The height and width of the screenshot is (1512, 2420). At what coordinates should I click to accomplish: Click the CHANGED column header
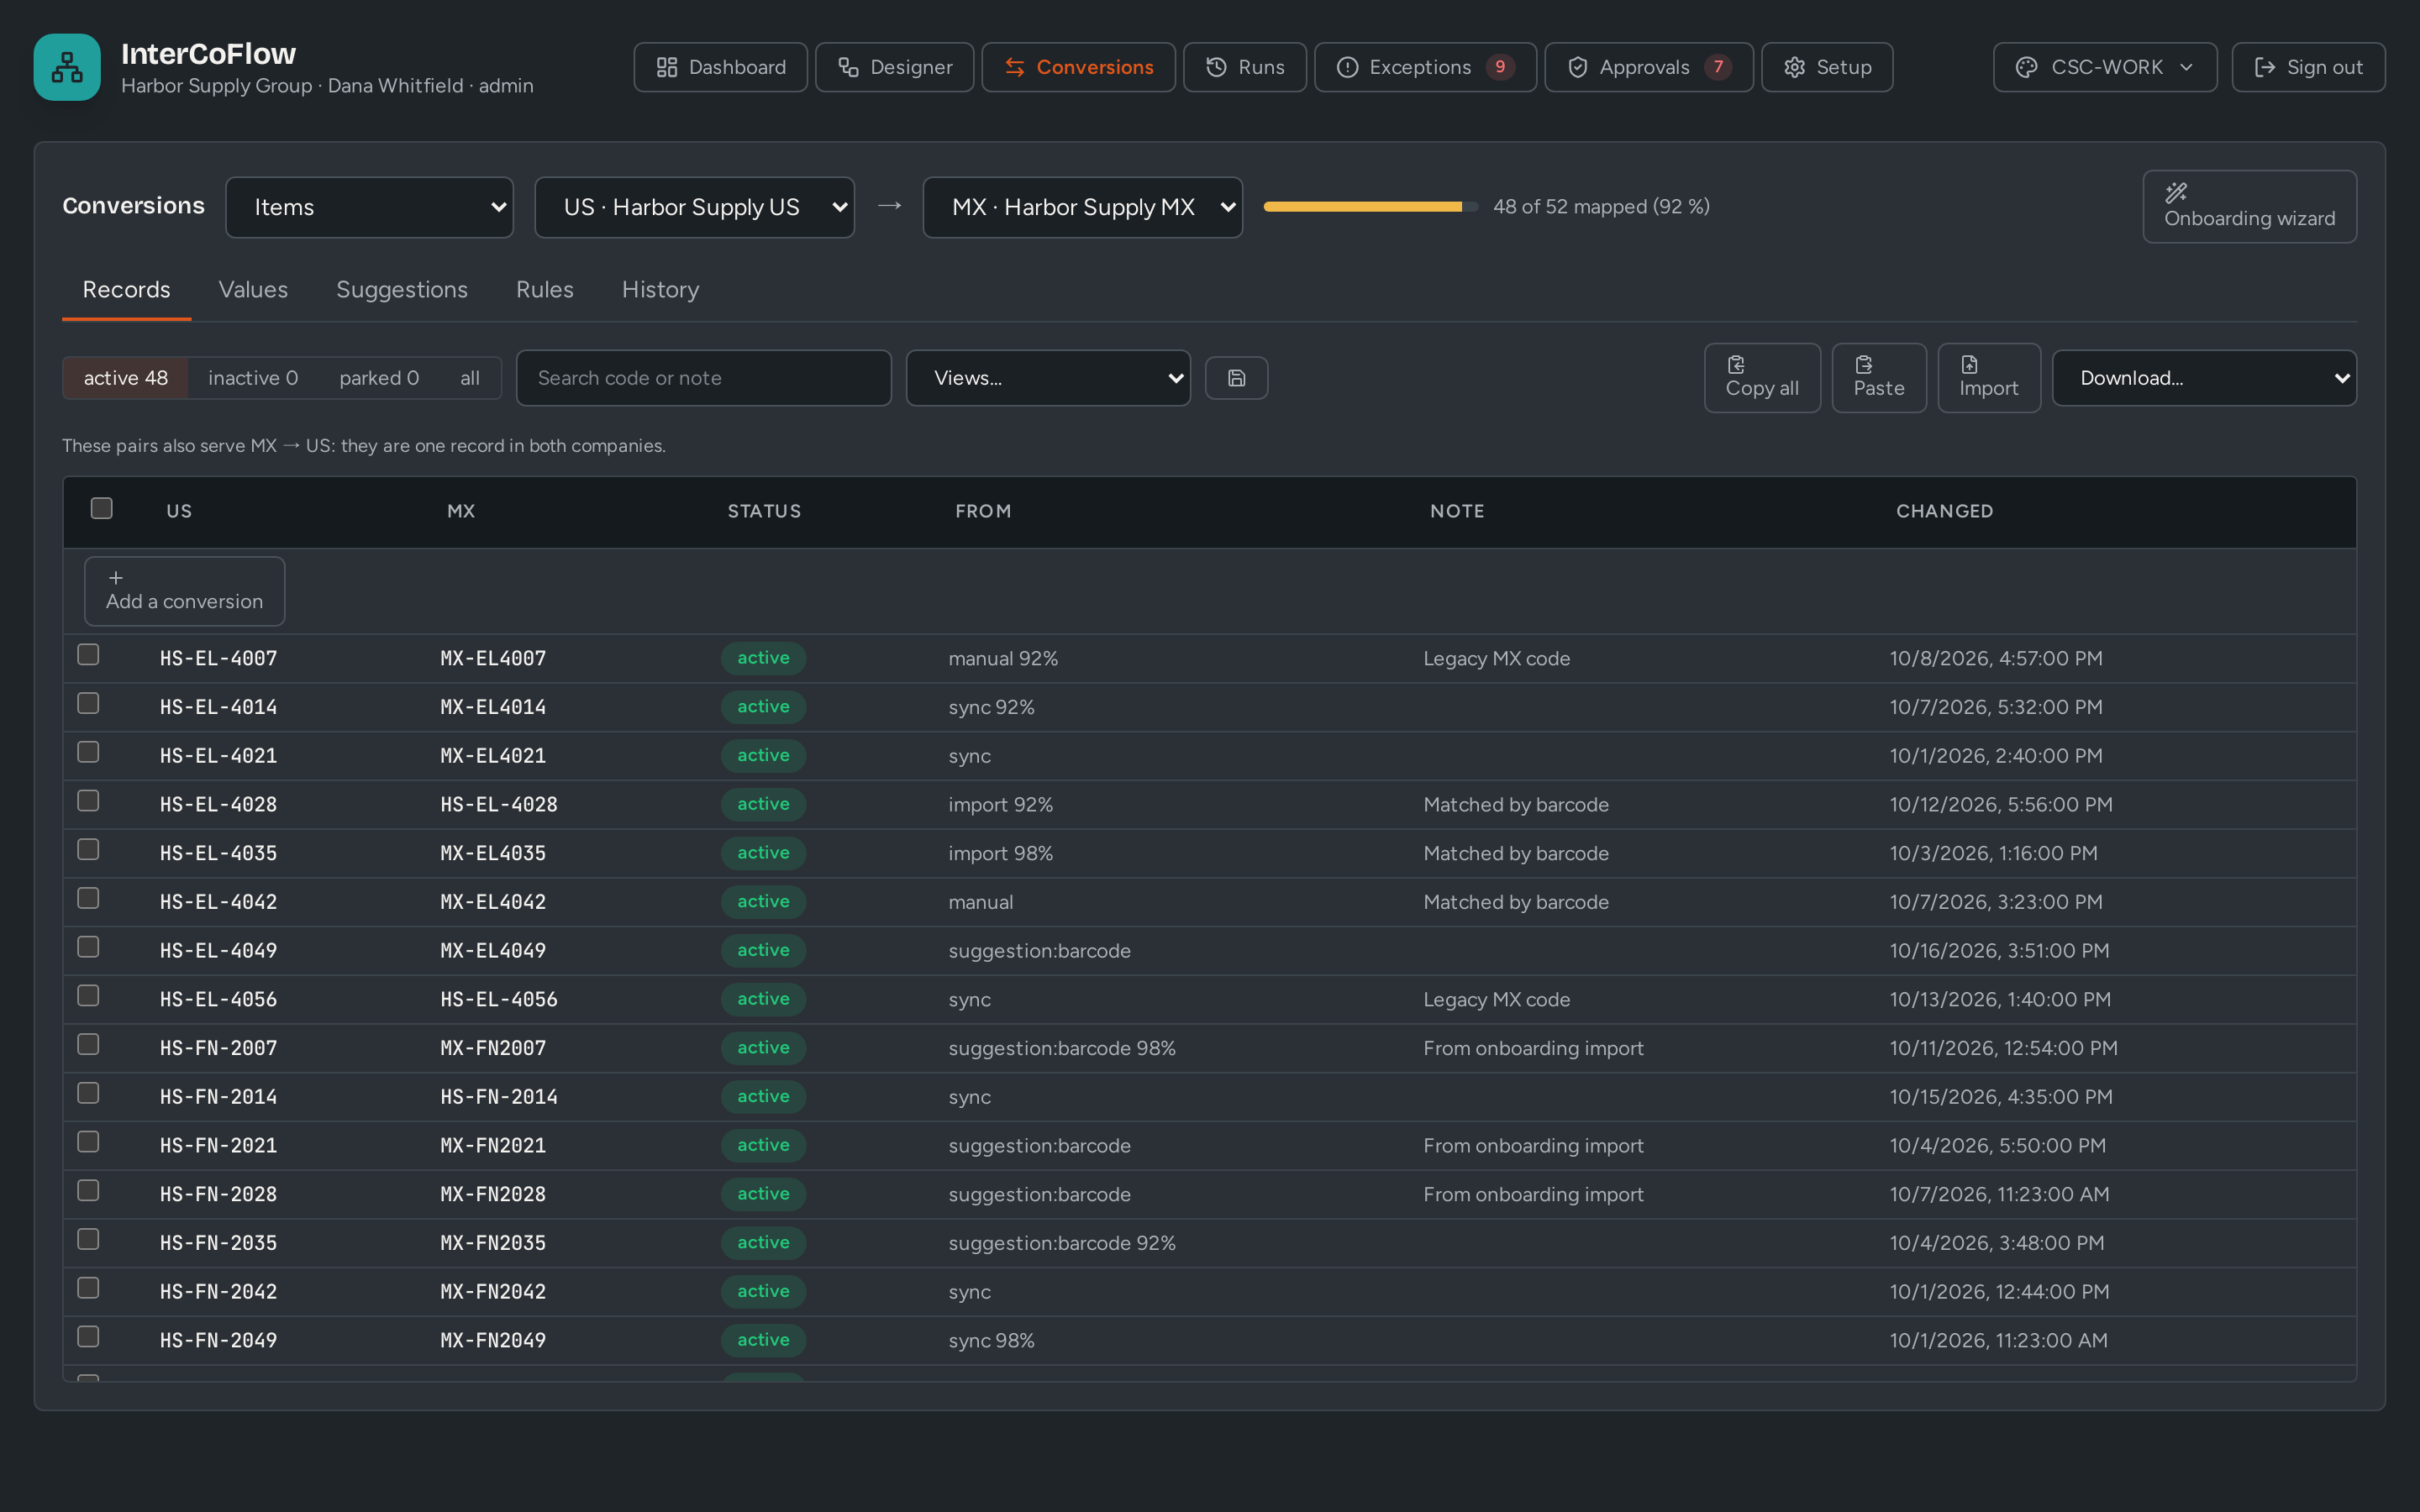pos(1945,511)
